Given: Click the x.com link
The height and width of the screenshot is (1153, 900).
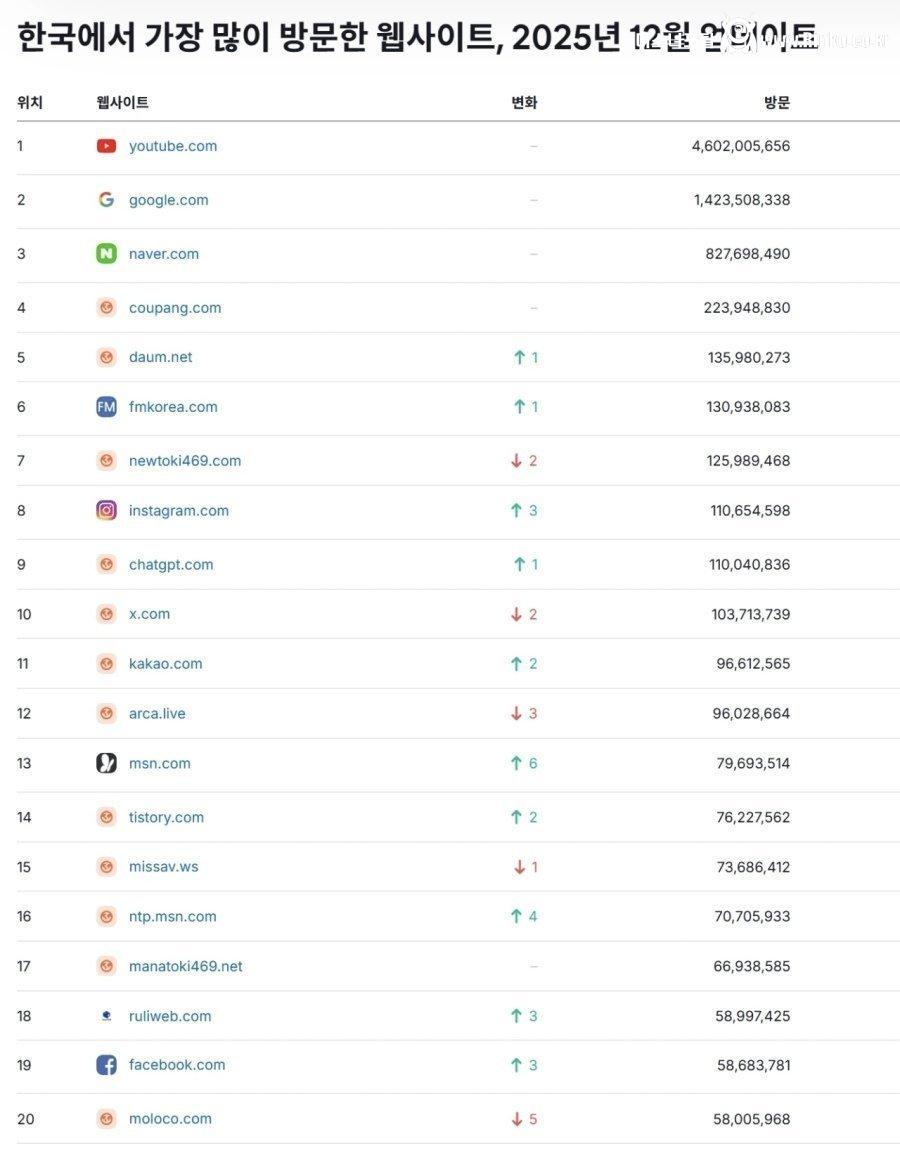Looking at the screenshot, I should 149,614.
